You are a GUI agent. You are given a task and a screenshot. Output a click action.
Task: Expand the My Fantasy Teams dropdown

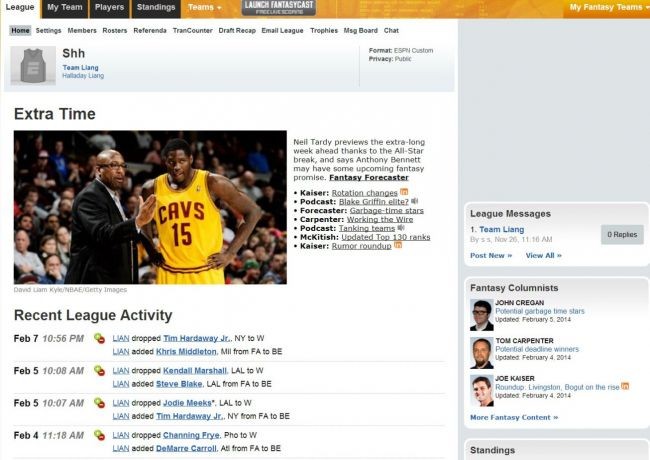(x=608, y=7)
